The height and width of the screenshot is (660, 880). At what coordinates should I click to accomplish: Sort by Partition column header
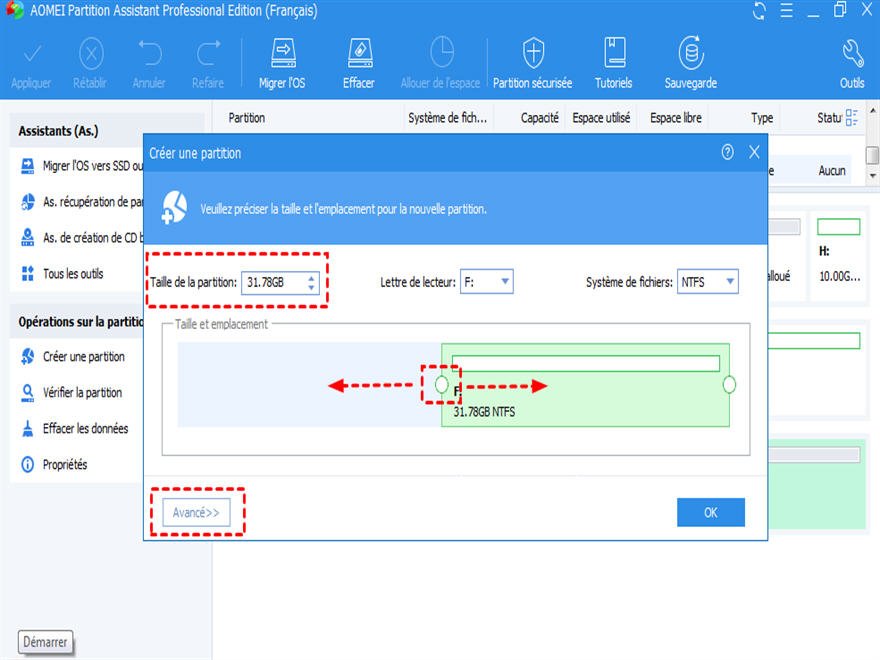point(247,118)
